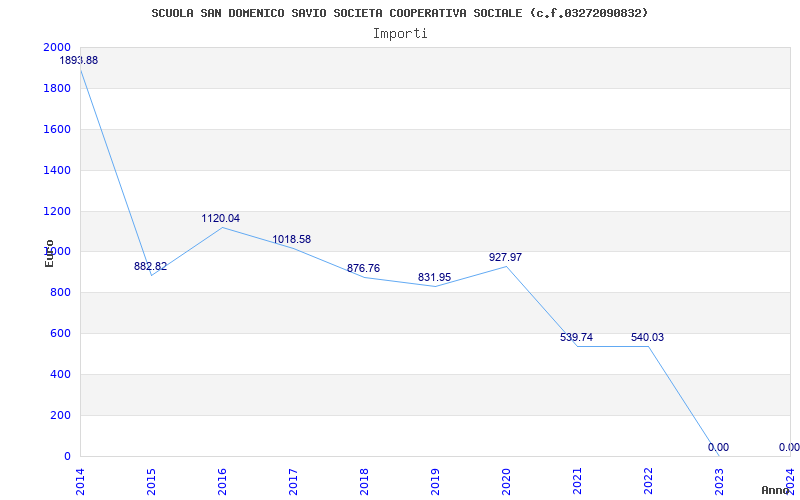Click the 1800 y-axis tick label
Image resolution: width=800 pixels, height=500 pixels.
[x=57, y=88]
